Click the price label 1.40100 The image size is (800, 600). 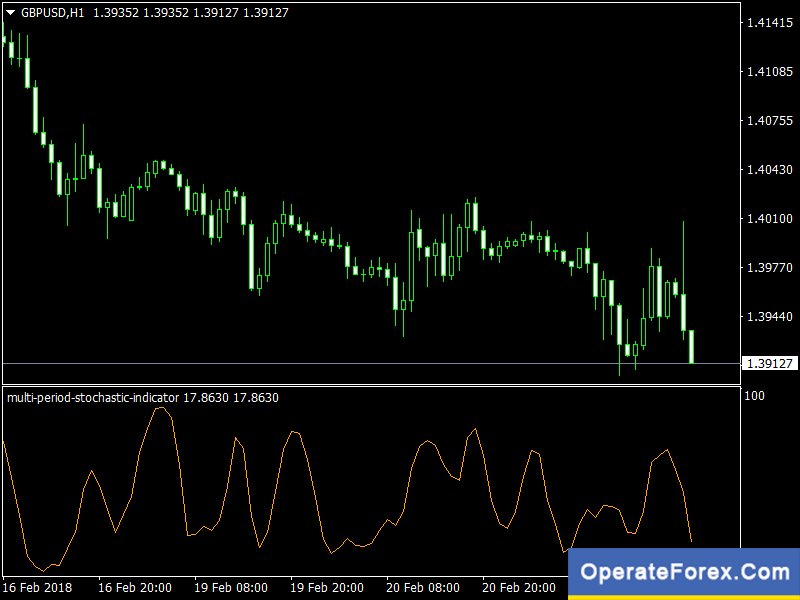coord(769,219)
